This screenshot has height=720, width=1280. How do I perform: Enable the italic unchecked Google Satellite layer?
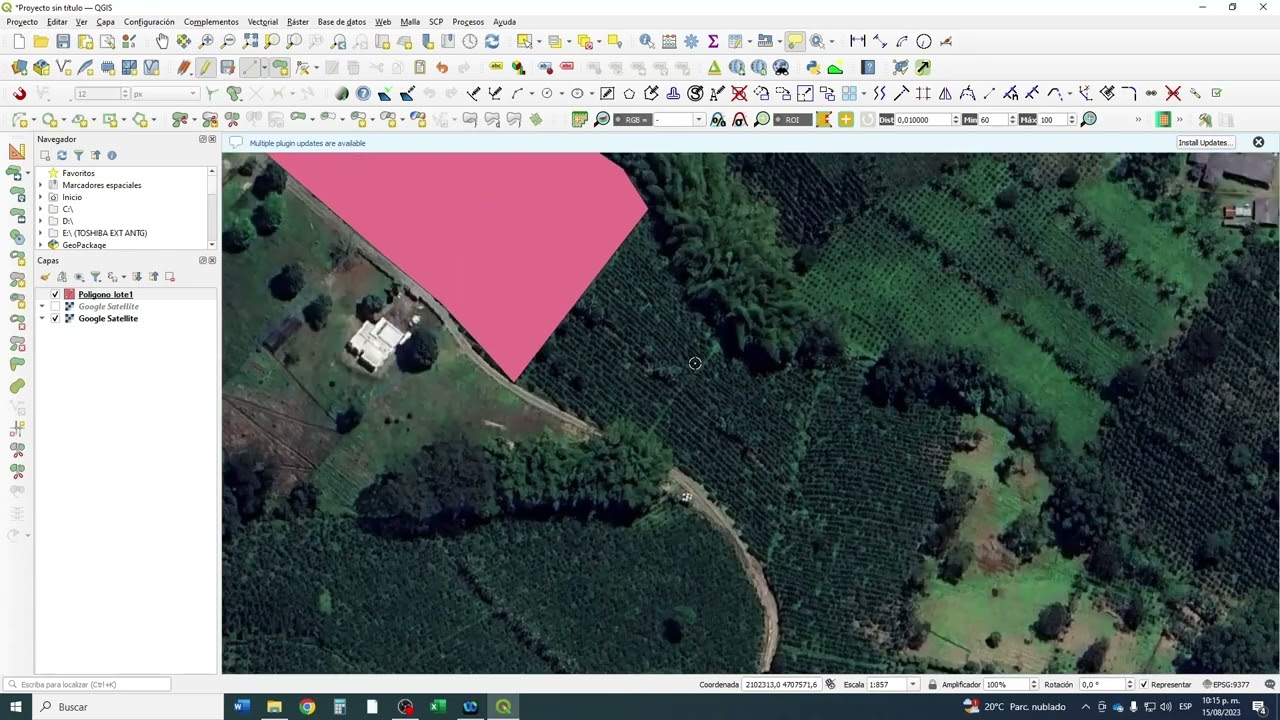tap(55, 306)
